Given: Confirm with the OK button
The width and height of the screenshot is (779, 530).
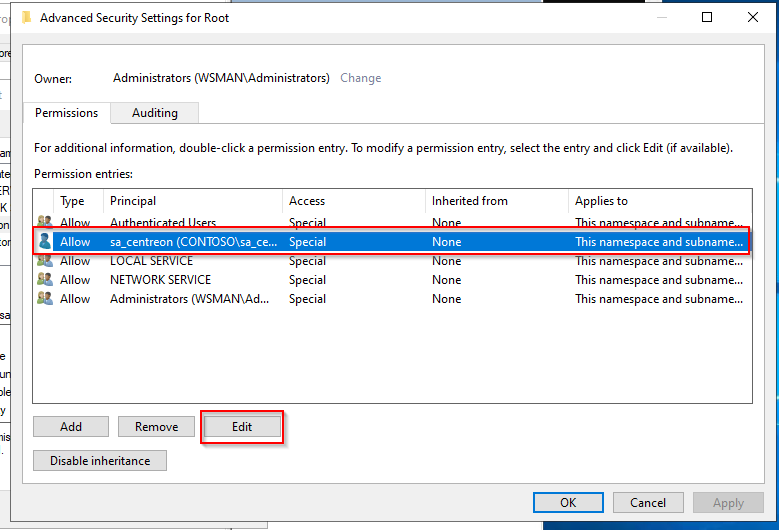Looking at the screenshot, I should (x=567, y=503).
